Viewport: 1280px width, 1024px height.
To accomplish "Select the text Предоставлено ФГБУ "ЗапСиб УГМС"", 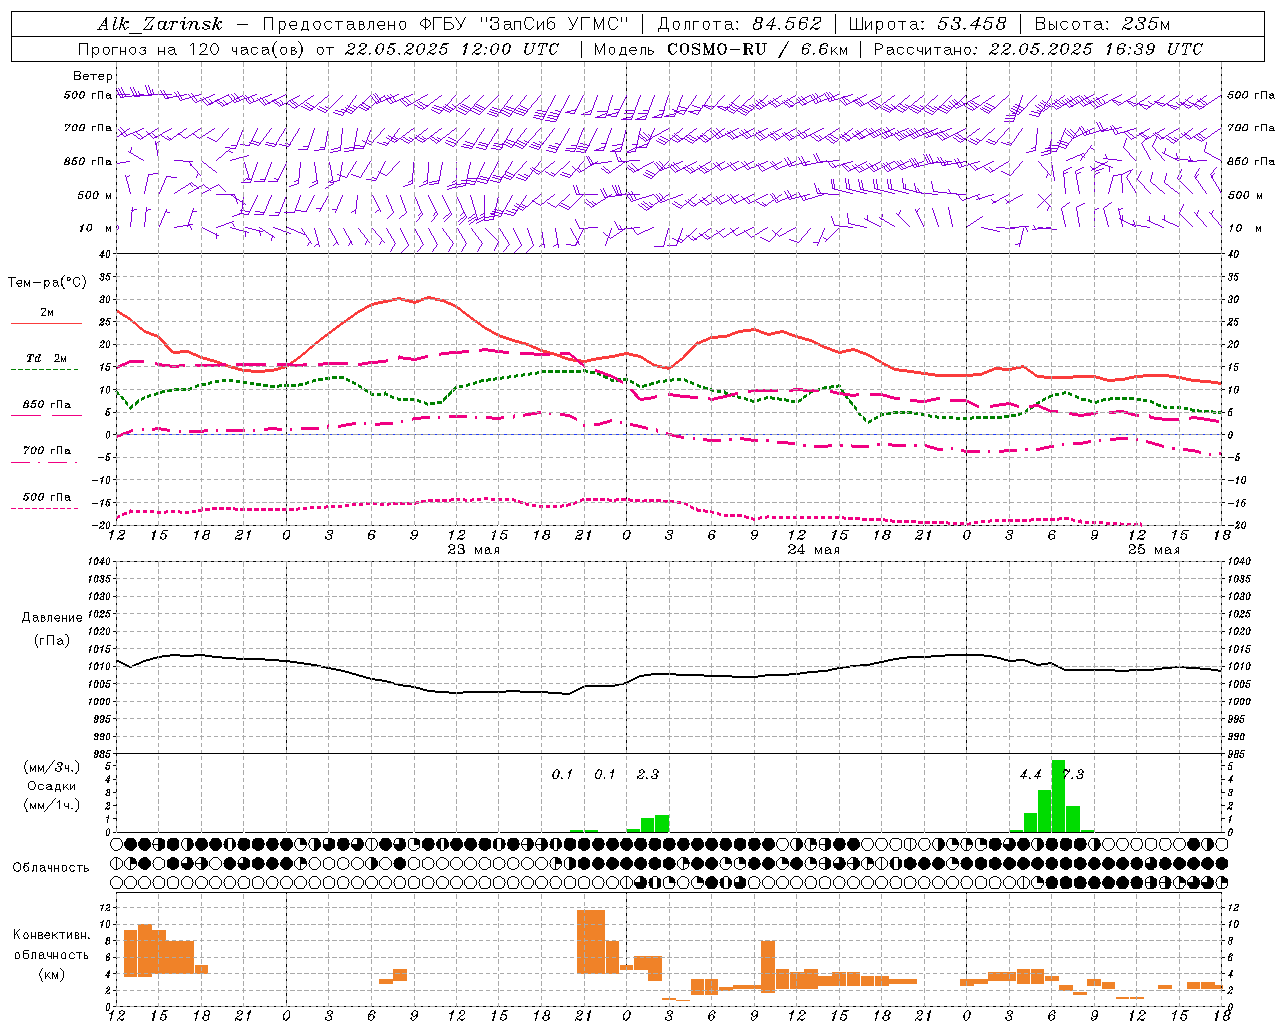I will pyautogui.click(x=445, y=24).
